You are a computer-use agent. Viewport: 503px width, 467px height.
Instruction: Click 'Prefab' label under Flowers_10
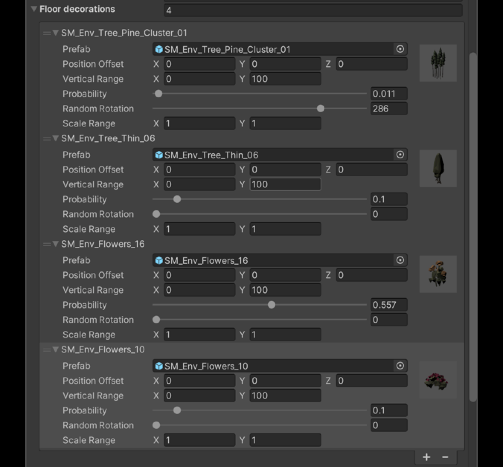tap(76, 366)
